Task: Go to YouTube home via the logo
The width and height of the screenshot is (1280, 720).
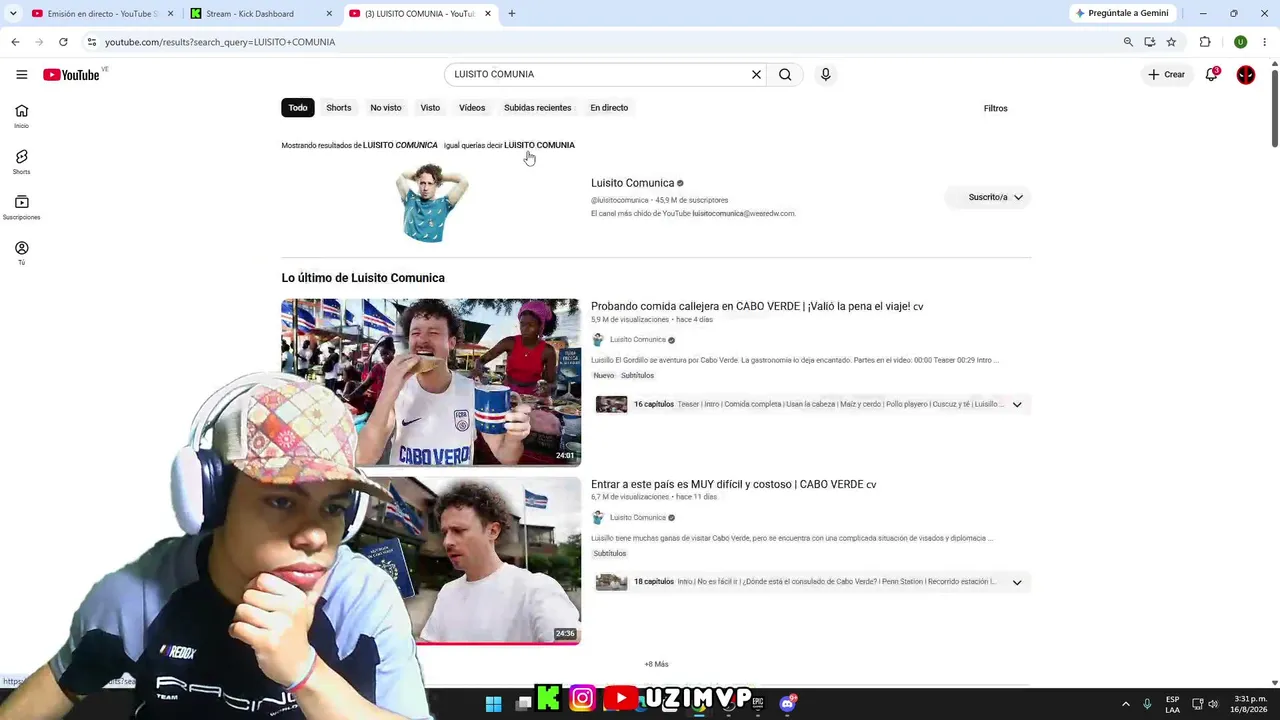Action: tap(71, 75)
